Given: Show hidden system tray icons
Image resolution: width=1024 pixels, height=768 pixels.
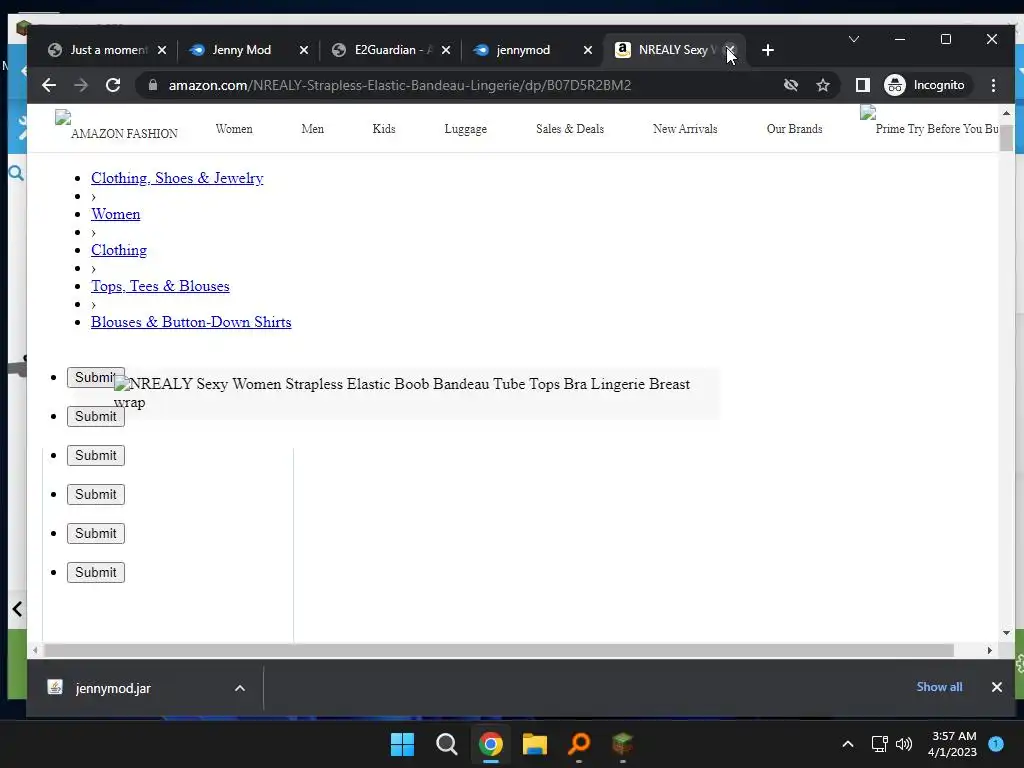Looking at the screenshot, I should click(x=848, y=744).
